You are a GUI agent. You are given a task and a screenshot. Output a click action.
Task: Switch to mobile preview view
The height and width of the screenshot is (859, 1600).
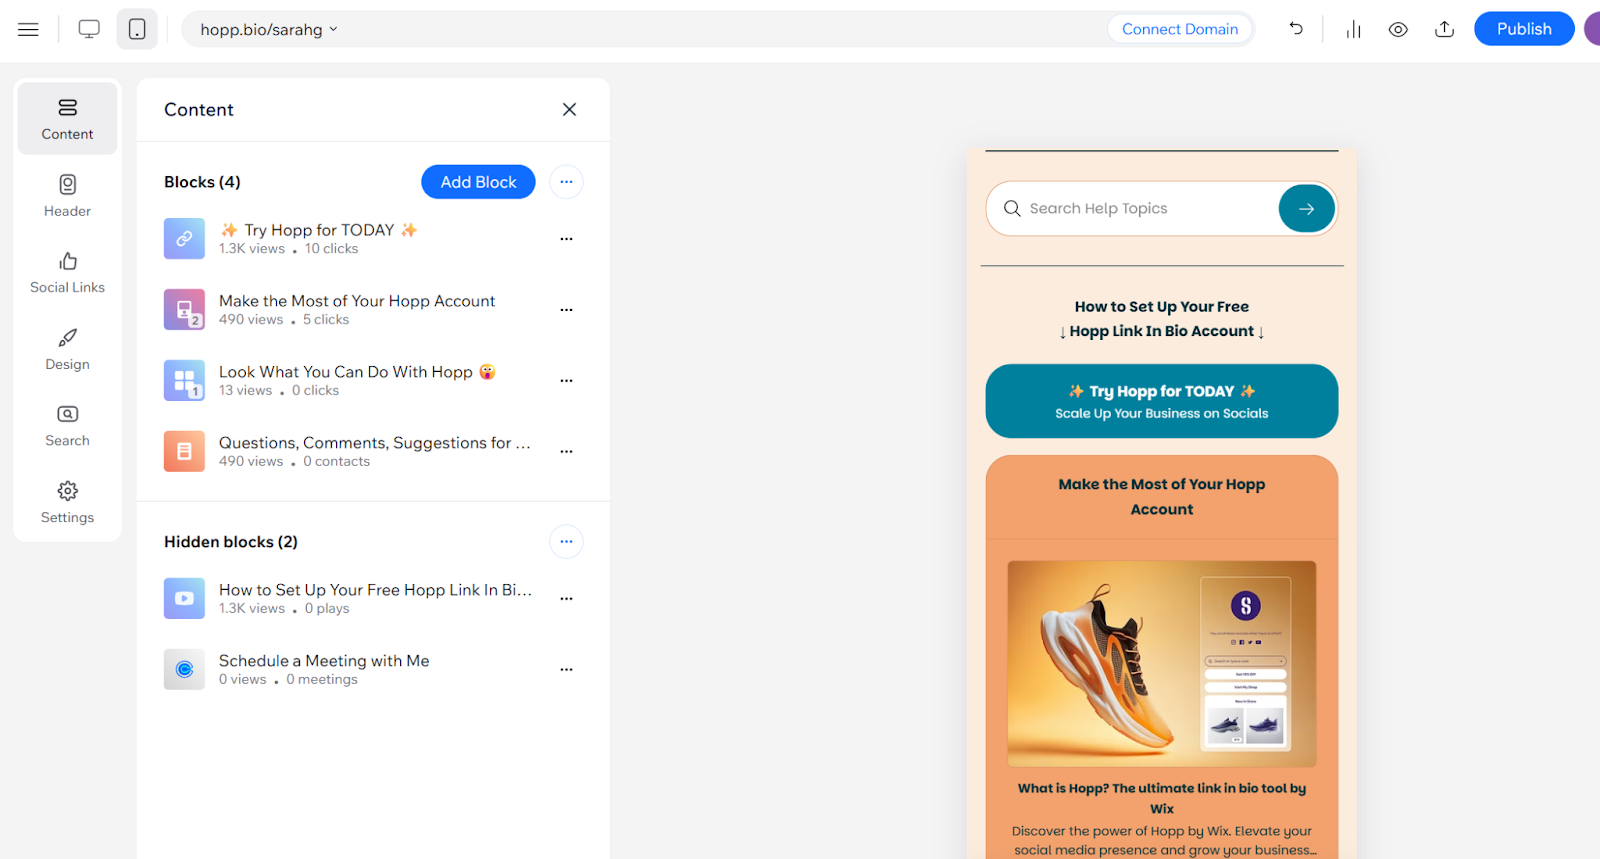point(137,29)
